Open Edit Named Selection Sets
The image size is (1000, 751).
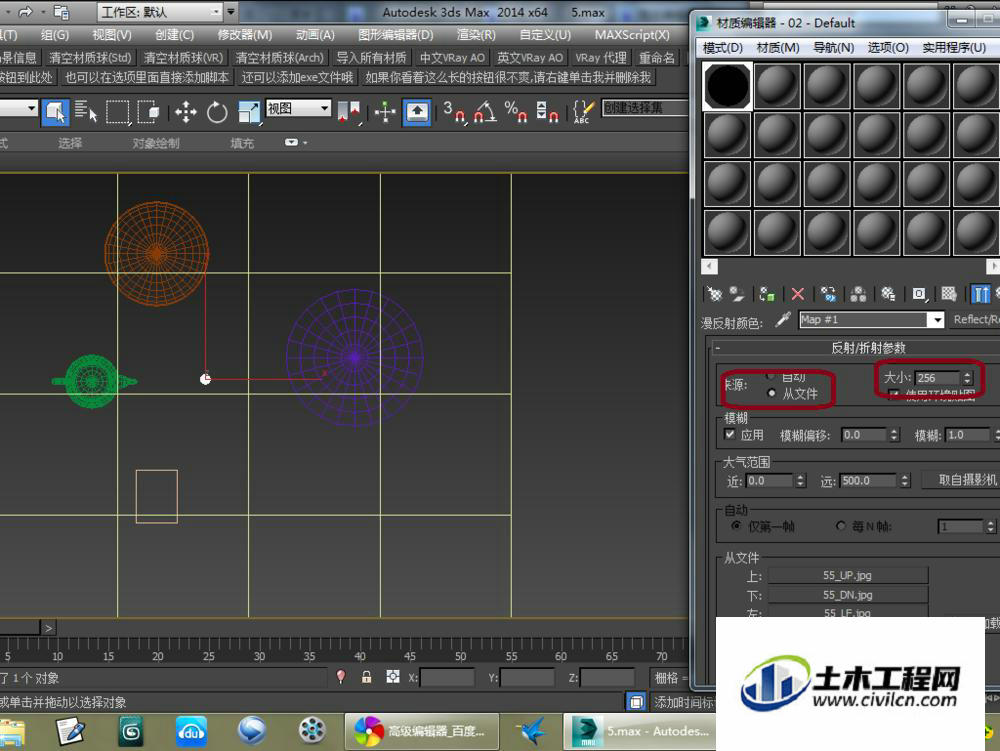[x=584, y=112]
